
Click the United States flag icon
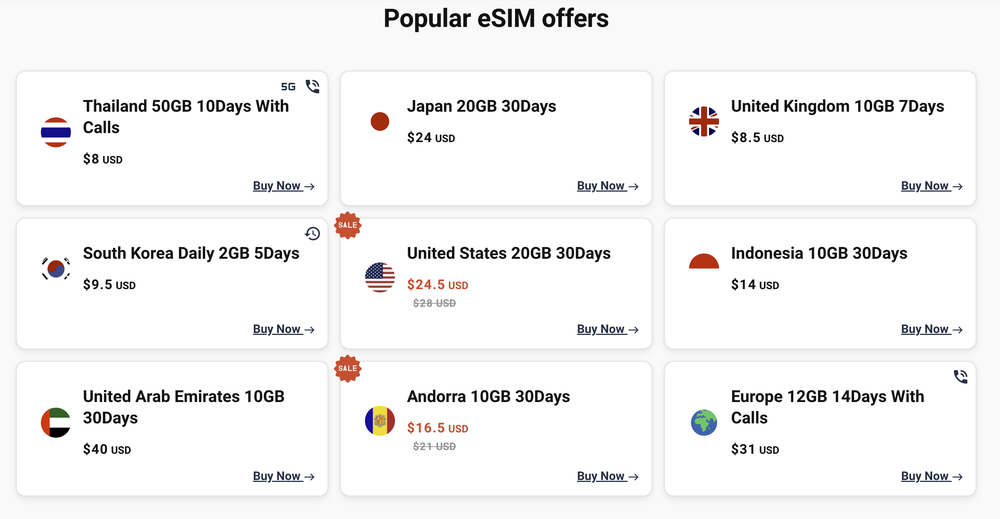coord(380,277)
